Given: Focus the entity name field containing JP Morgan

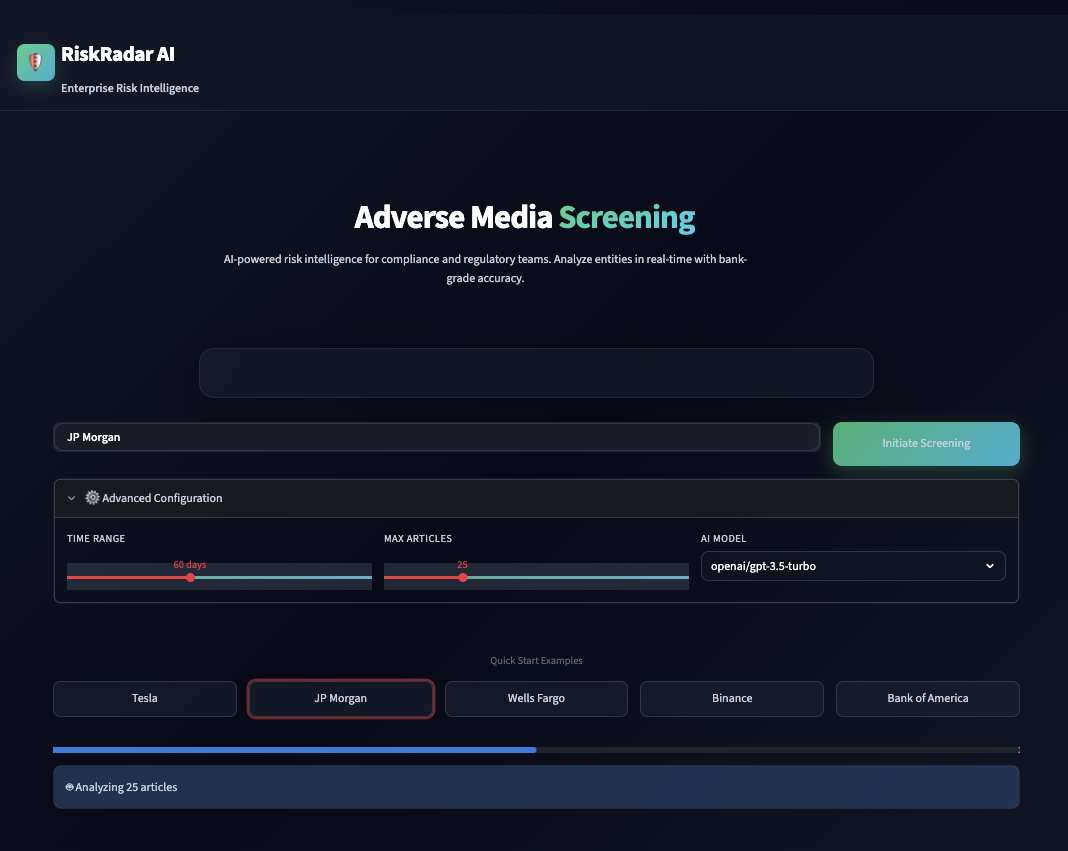Looking at the screenshot, I should point(437,437).
